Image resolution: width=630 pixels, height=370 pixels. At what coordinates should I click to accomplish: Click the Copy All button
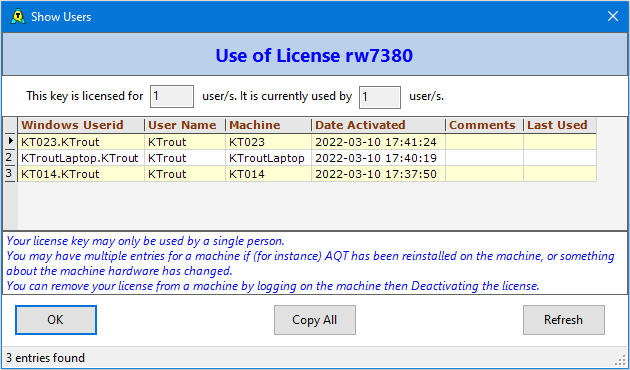tap(315, 320)
